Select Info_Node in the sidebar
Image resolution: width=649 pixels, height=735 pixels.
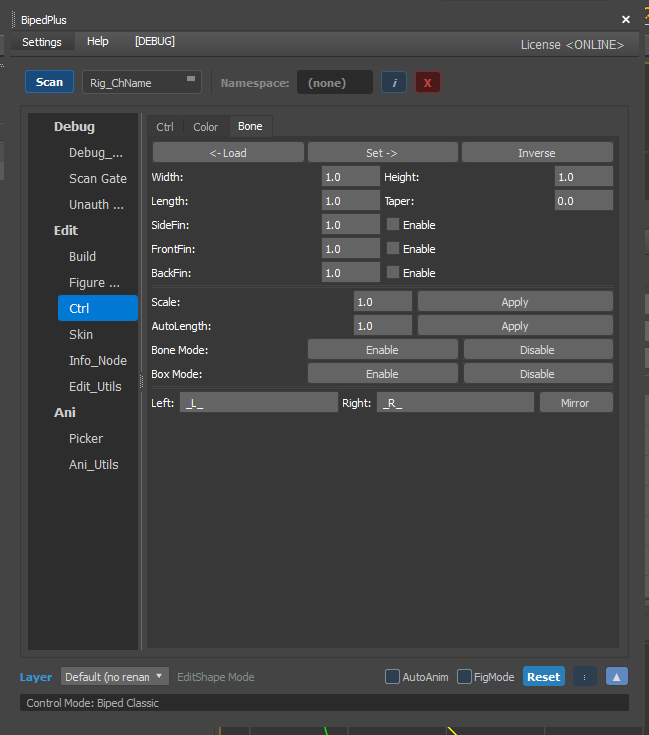point(97,360)
